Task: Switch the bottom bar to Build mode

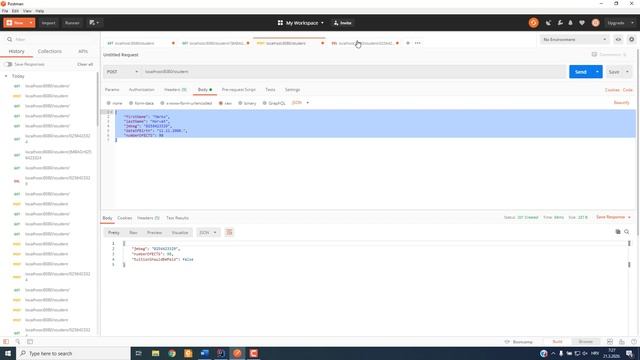Action: click(557, 342)
